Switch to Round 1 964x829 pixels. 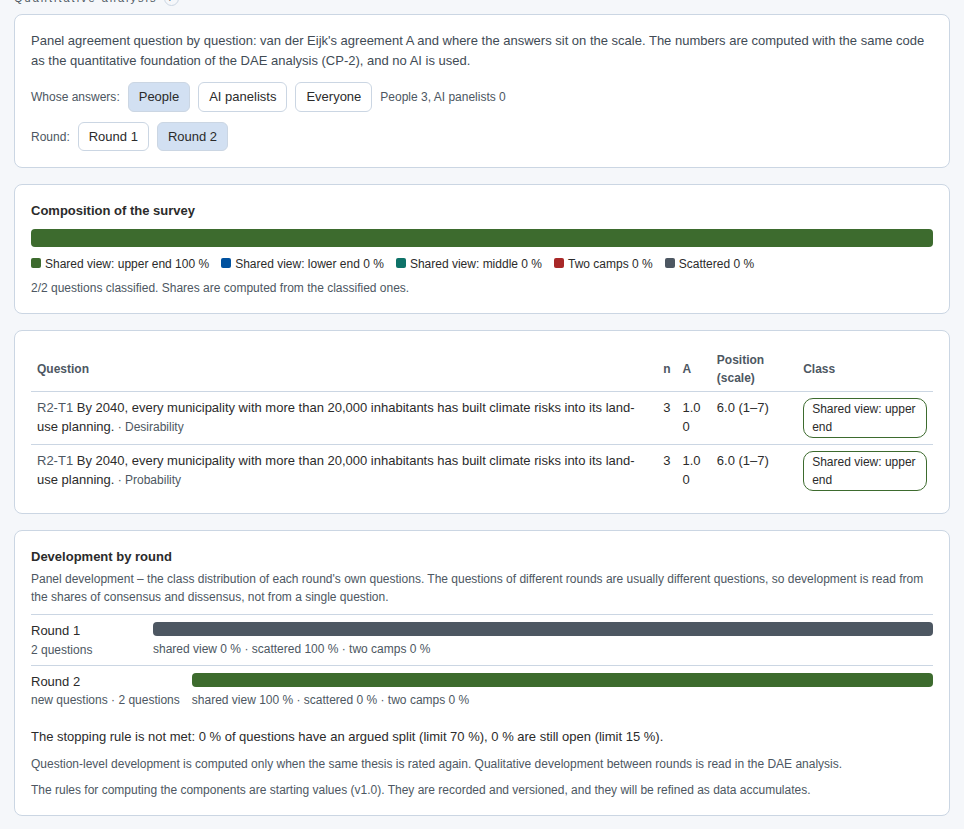[x=113, y=137]
